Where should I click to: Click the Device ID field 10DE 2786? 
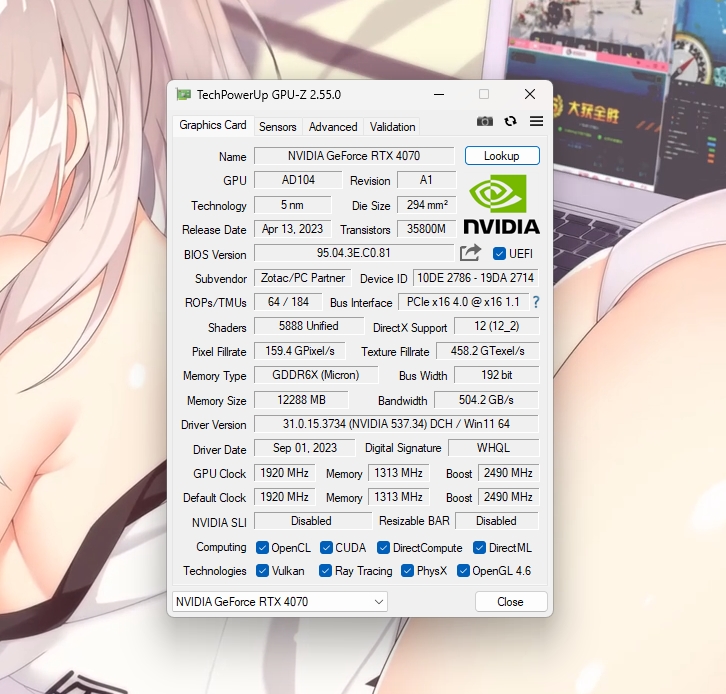point(476,278)
